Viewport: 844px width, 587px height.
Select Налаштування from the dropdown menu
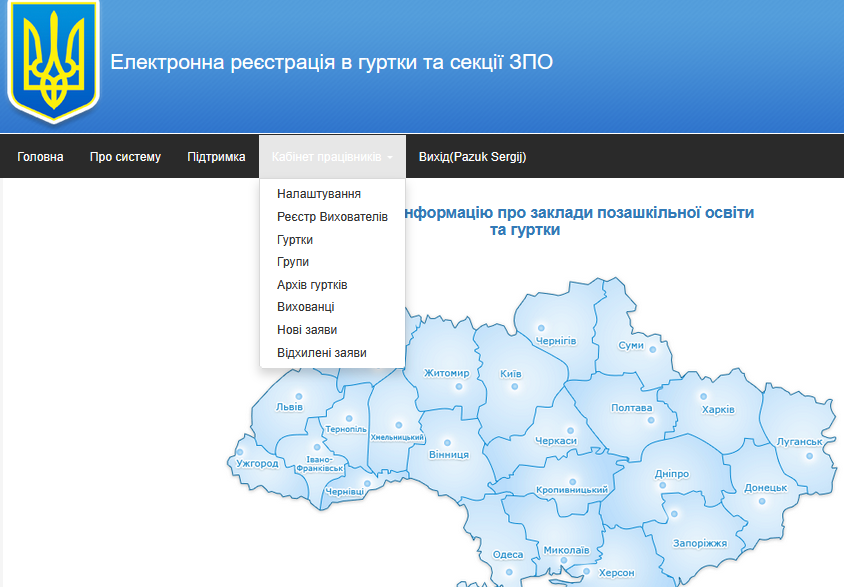(319, 194)
